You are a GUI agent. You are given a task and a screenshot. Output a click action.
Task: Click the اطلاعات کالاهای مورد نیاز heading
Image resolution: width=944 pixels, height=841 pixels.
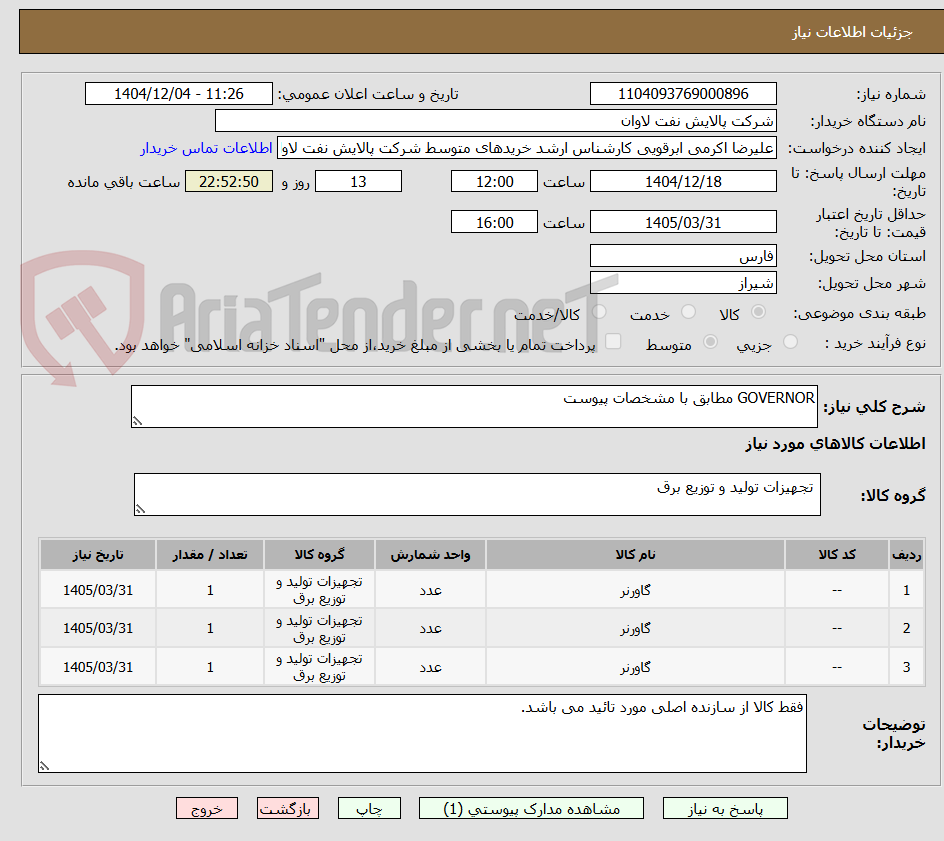click(x=835, y=444)
